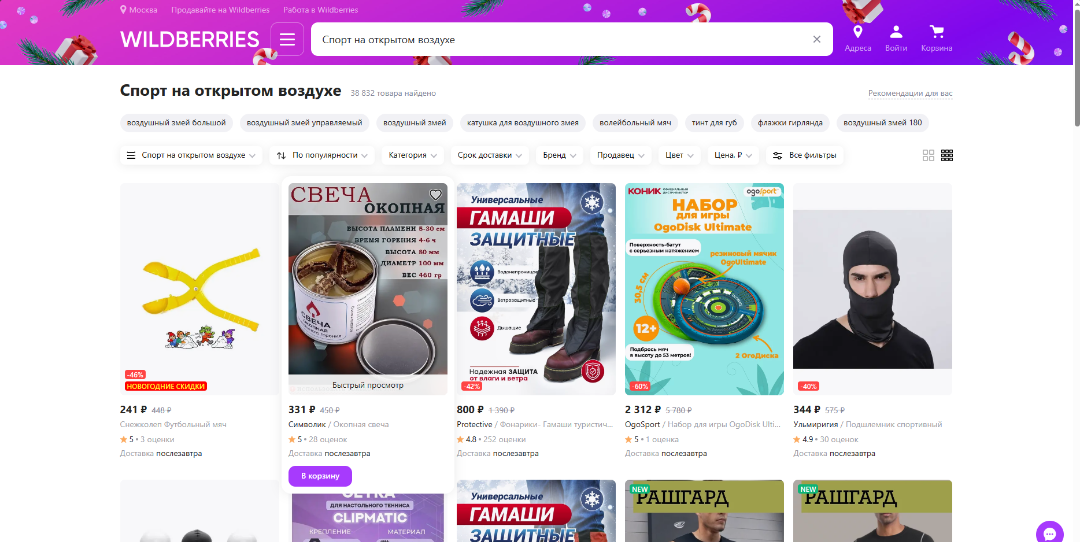Switch to small tile grid view
This screenshot has height=542, width=1080.
coord(947,156)
